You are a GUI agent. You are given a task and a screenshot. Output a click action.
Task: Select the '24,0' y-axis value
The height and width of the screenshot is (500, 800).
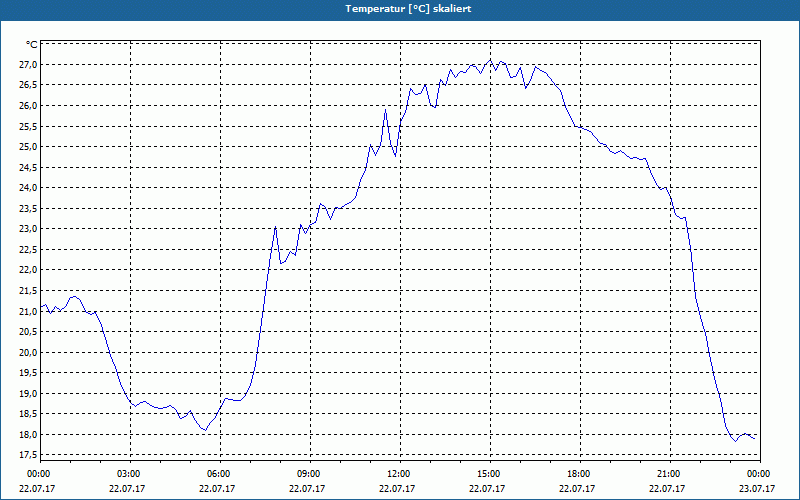(x=28, y=188)
